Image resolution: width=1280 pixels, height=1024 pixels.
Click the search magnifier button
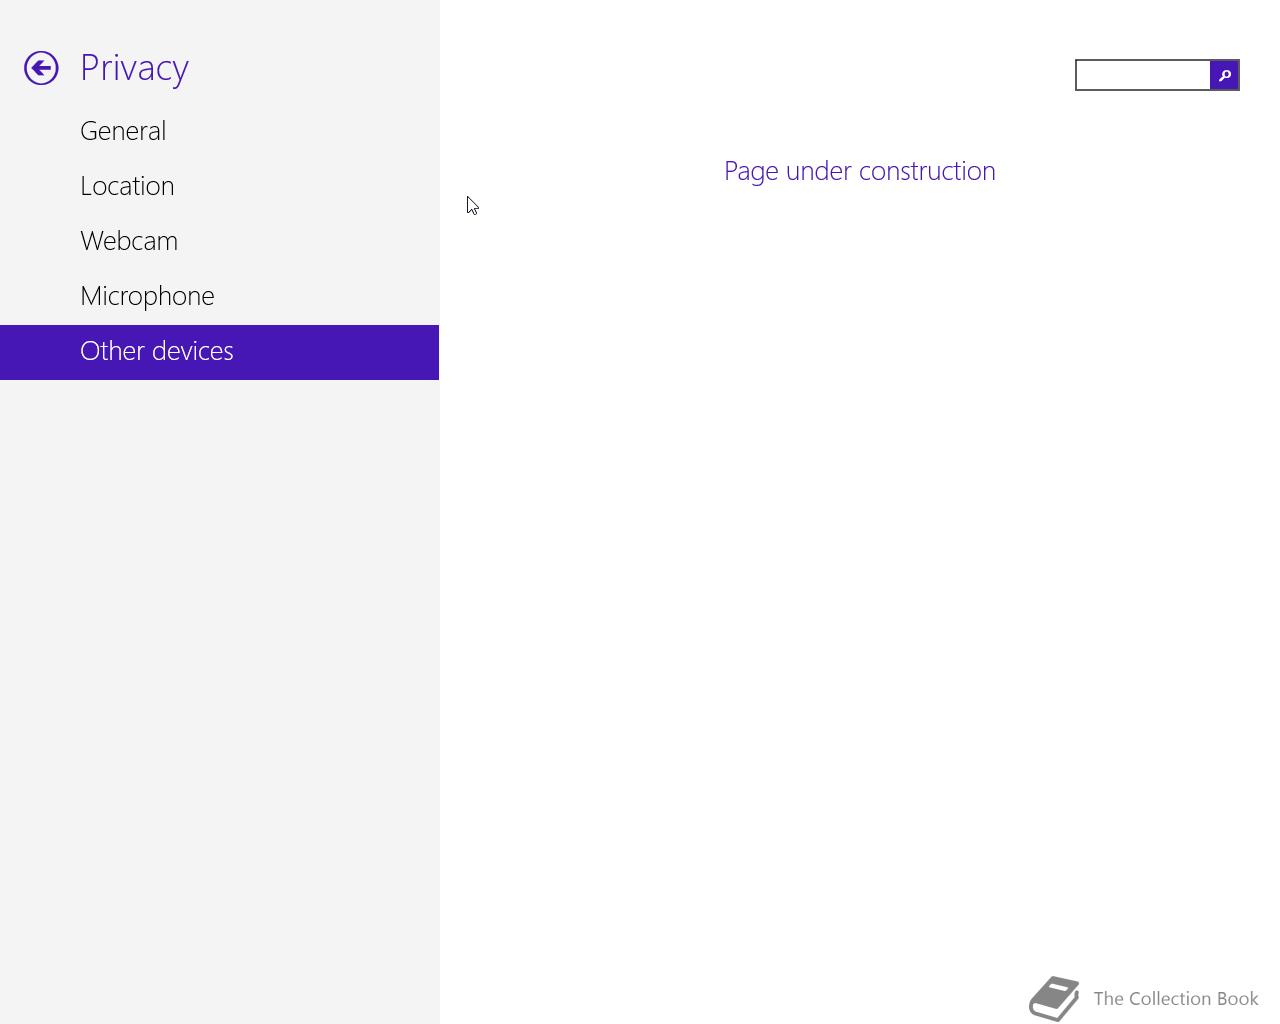coord(1224,75)
